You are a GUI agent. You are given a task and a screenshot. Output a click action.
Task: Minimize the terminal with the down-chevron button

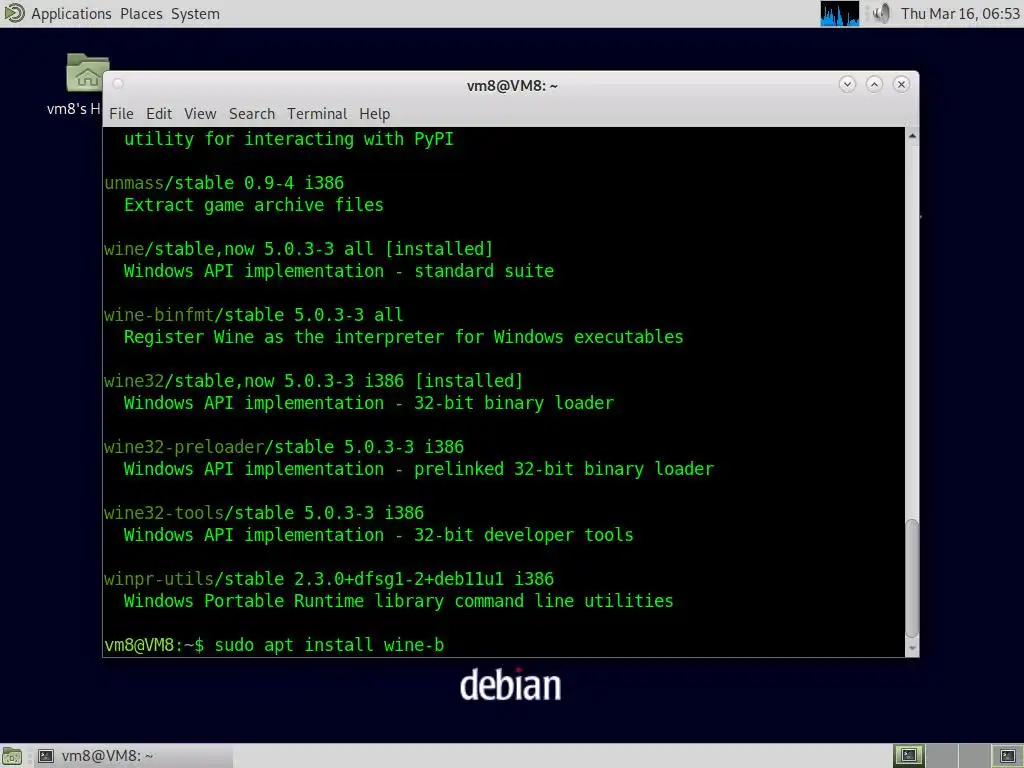pos(847,84)
